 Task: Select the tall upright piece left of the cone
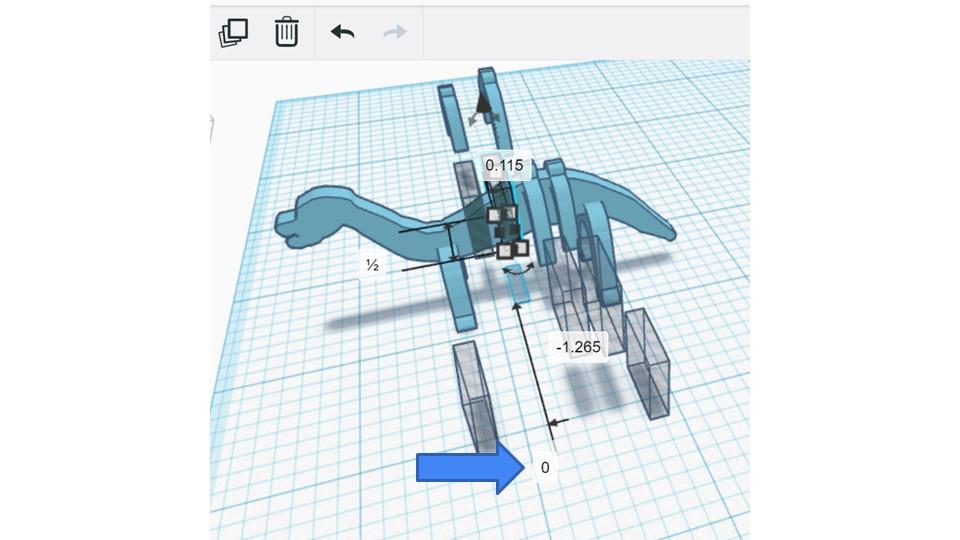point(454,118)
